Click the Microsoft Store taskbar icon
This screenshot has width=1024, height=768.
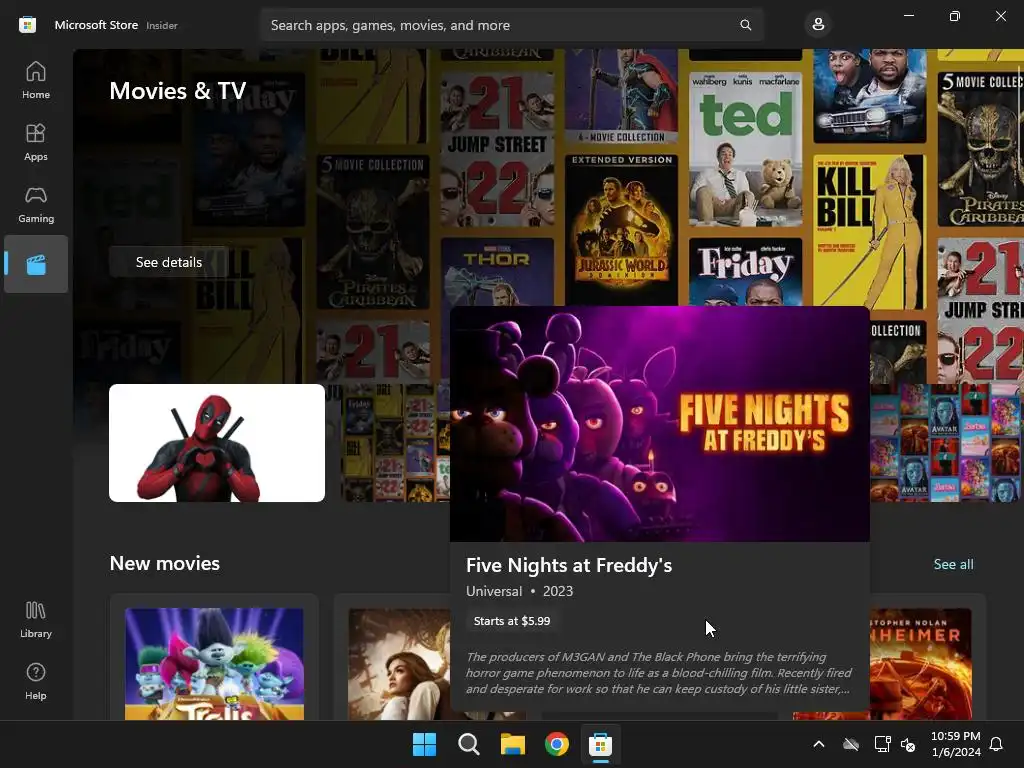600,744
